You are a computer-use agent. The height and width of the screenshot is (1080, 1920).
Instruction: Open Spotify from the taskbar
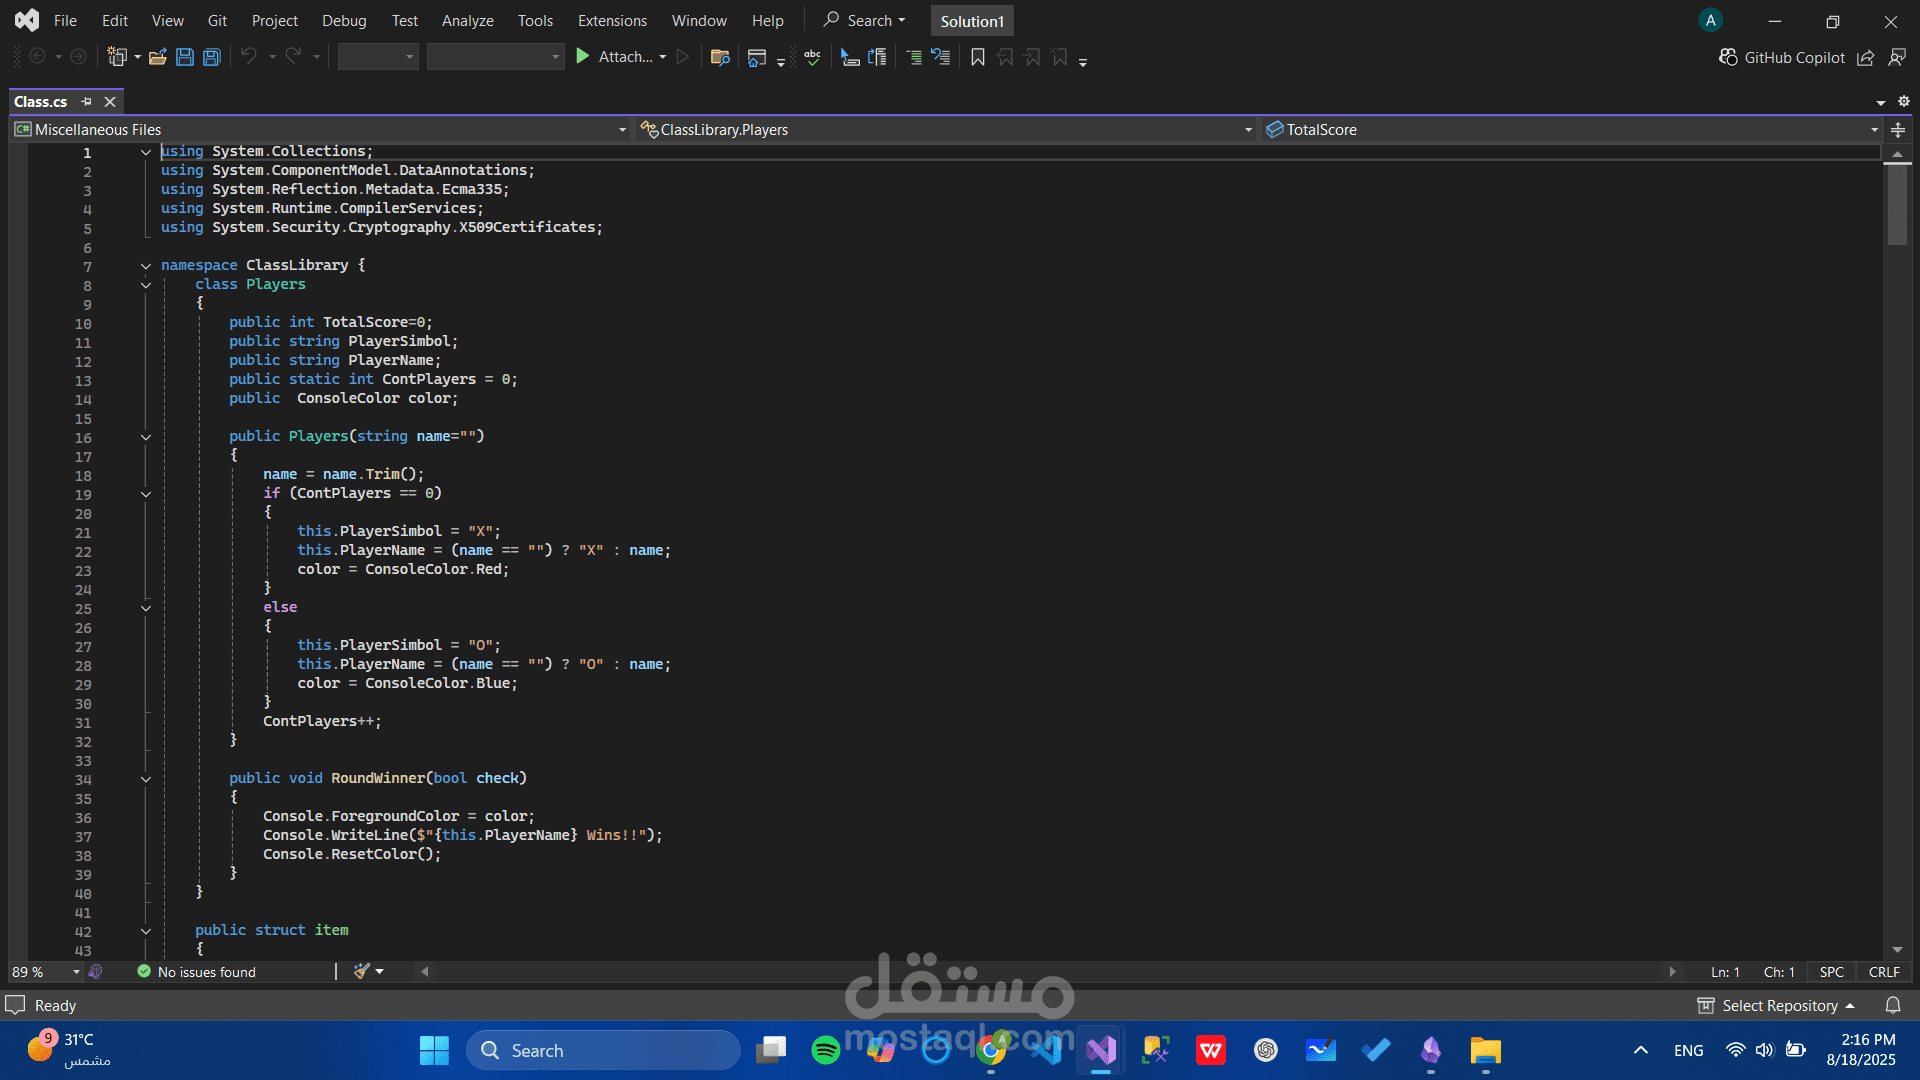(826, 1050)
